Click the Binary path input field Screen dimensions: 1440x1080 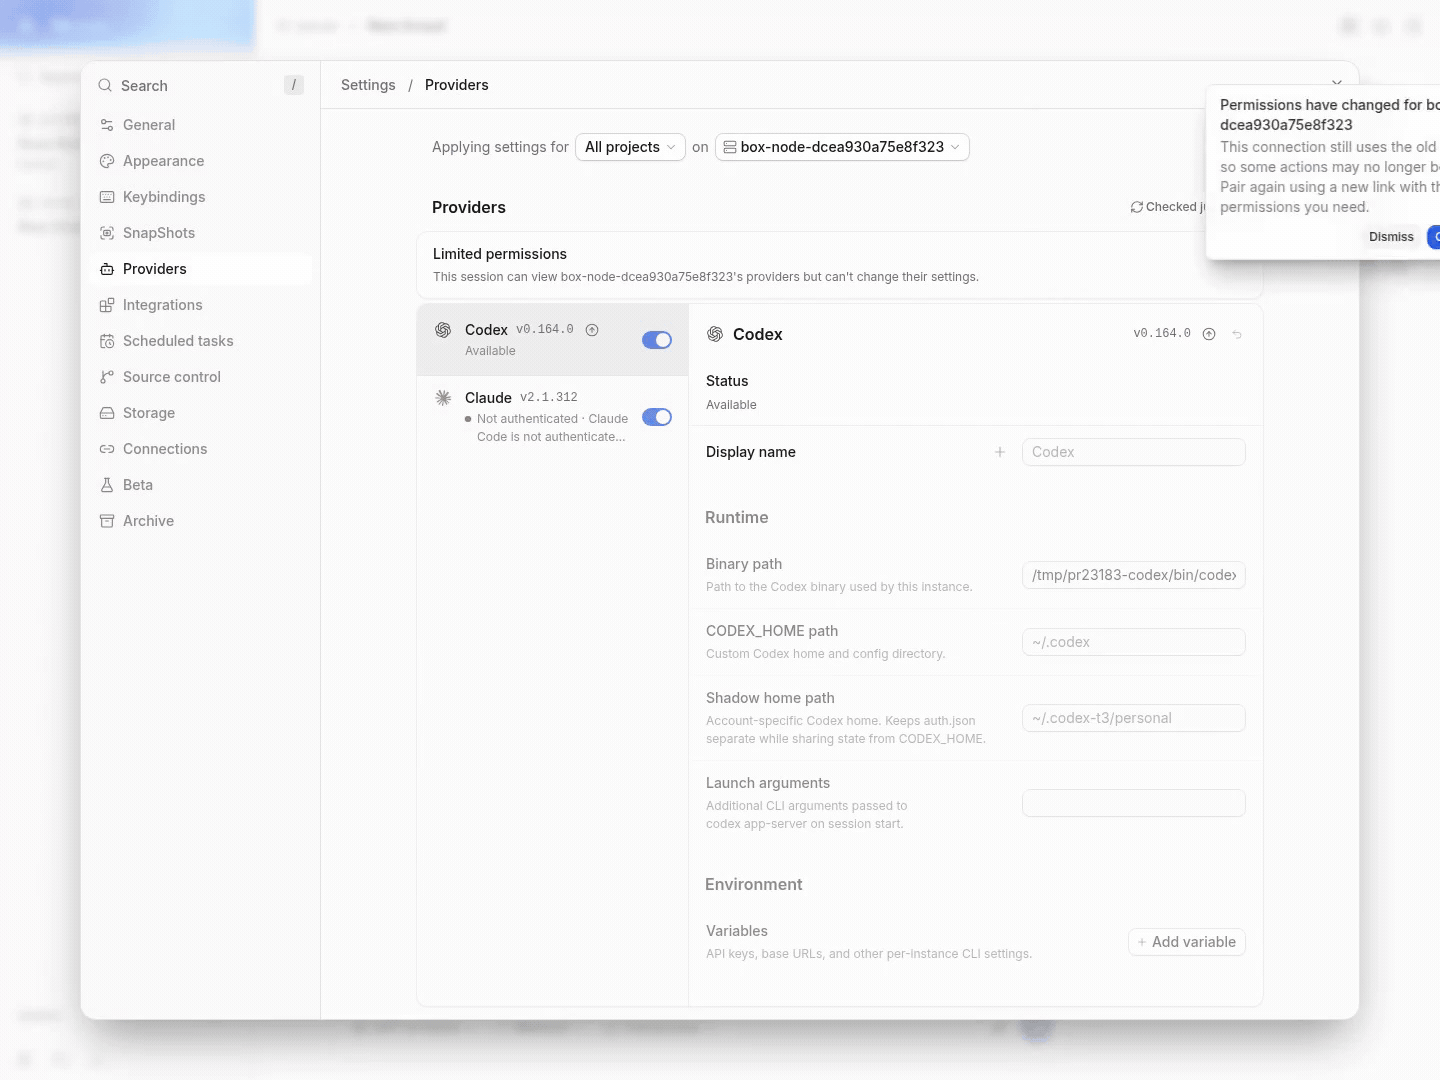[1134, 575]
